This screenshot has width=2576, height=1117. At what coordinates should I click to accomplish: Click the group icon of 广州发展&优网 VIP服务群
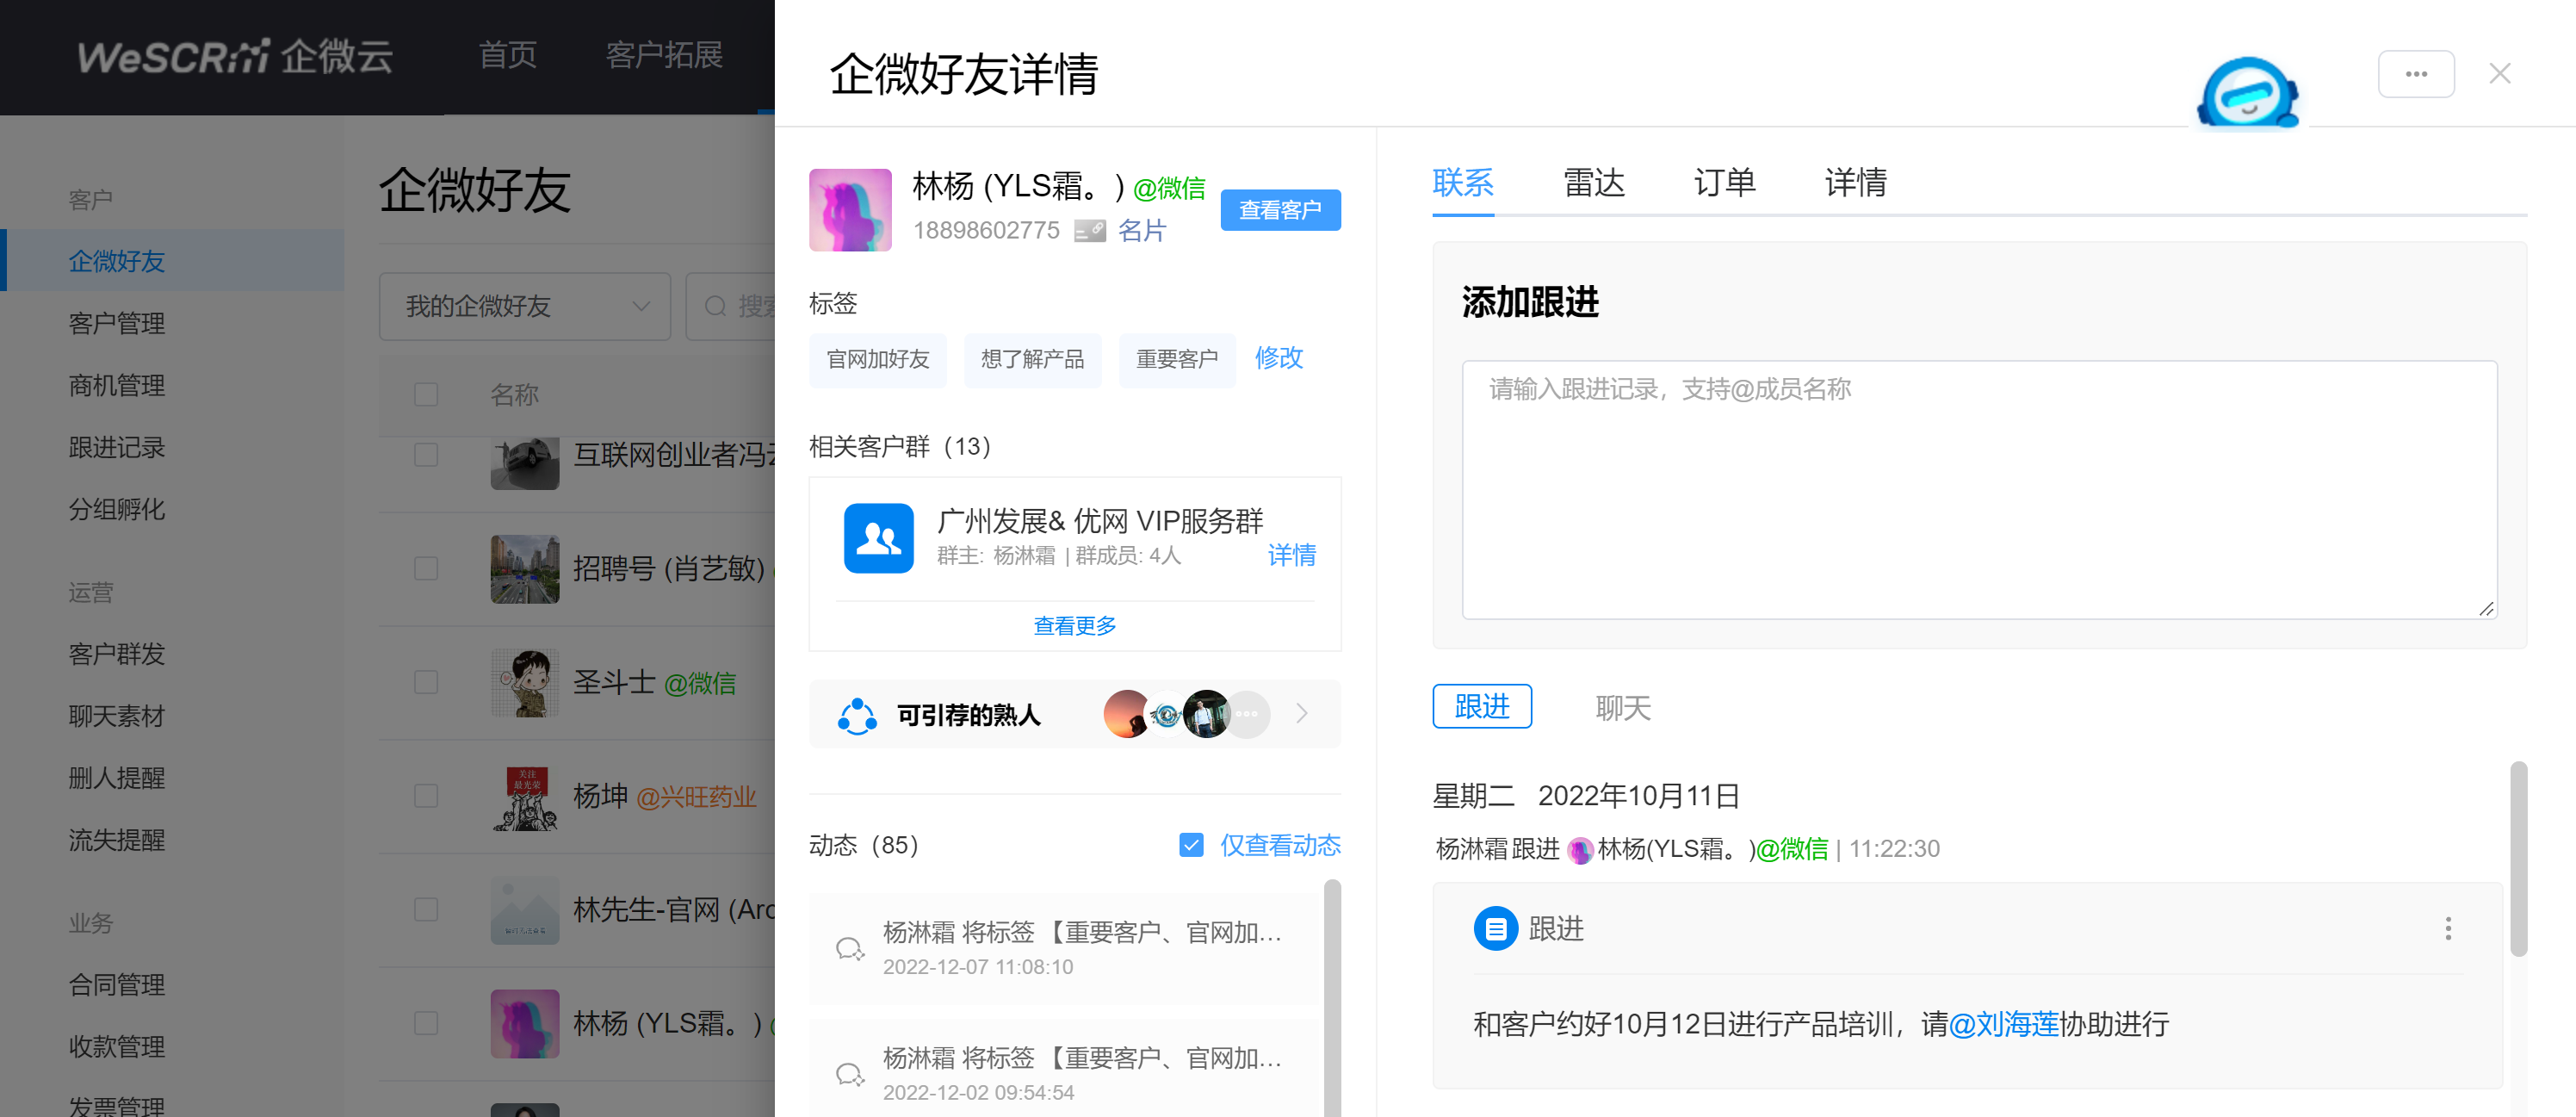click(878, 538)
